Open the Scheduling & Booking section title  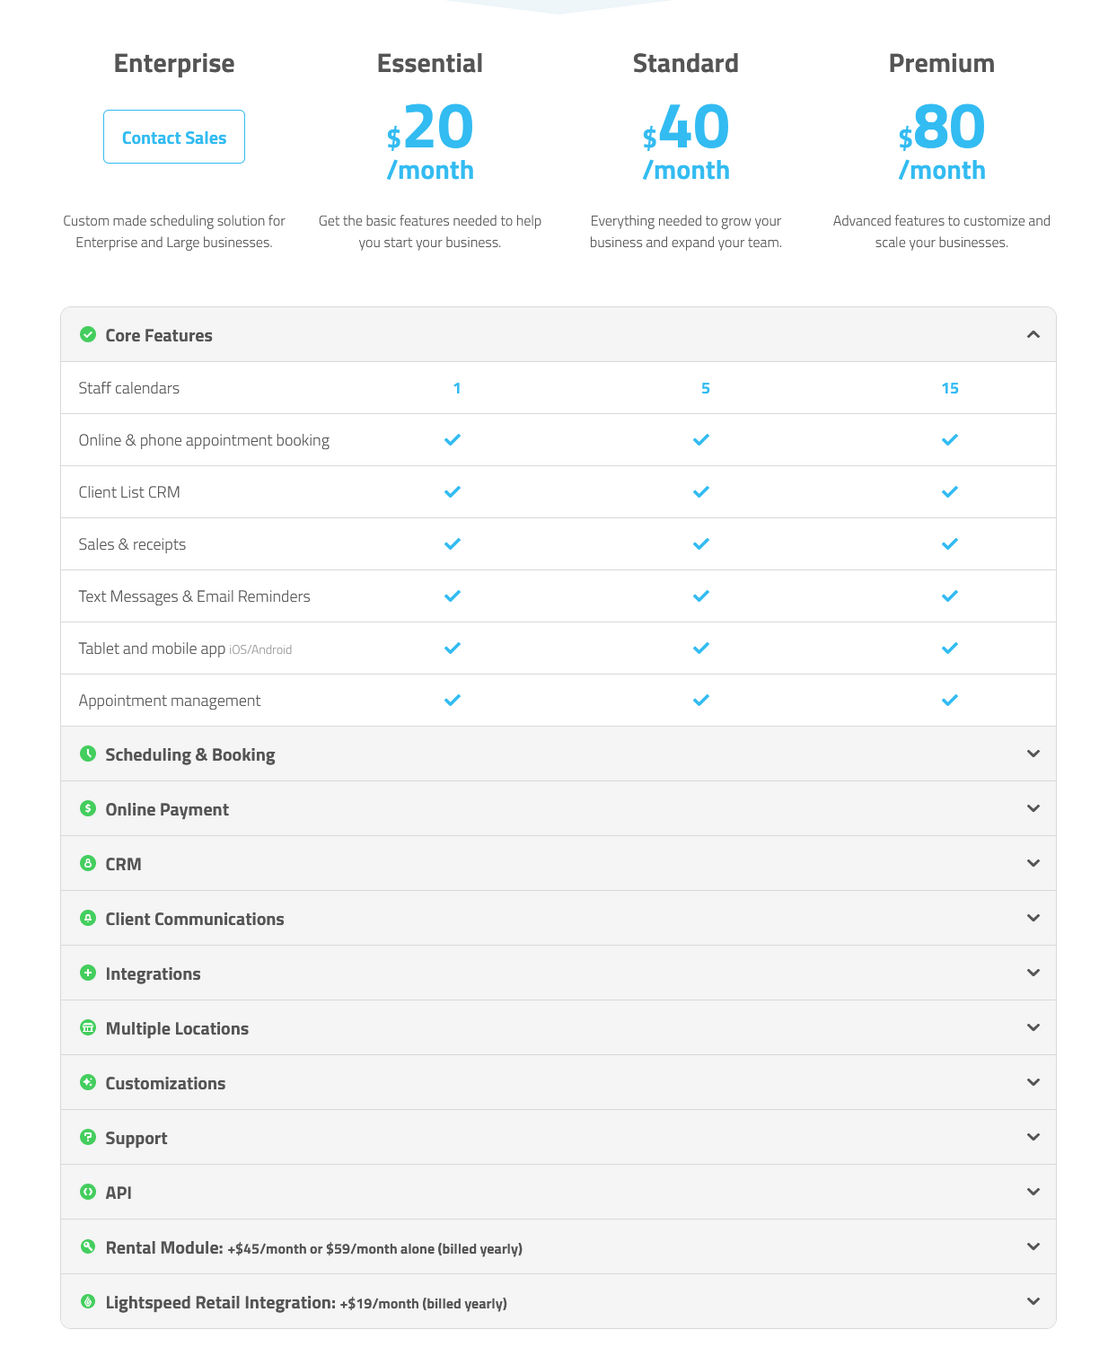click(190, 754)
